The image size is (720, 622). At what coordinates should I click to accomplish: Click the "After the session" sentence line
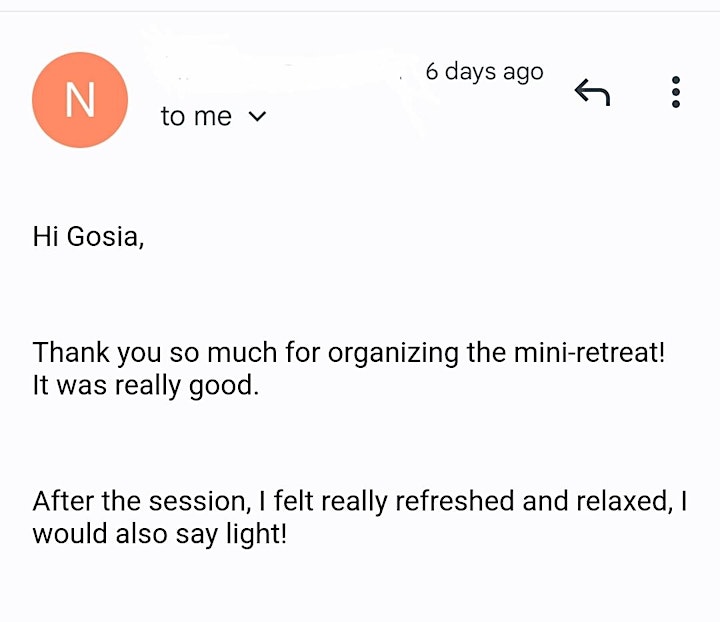[x=360, y=501]
